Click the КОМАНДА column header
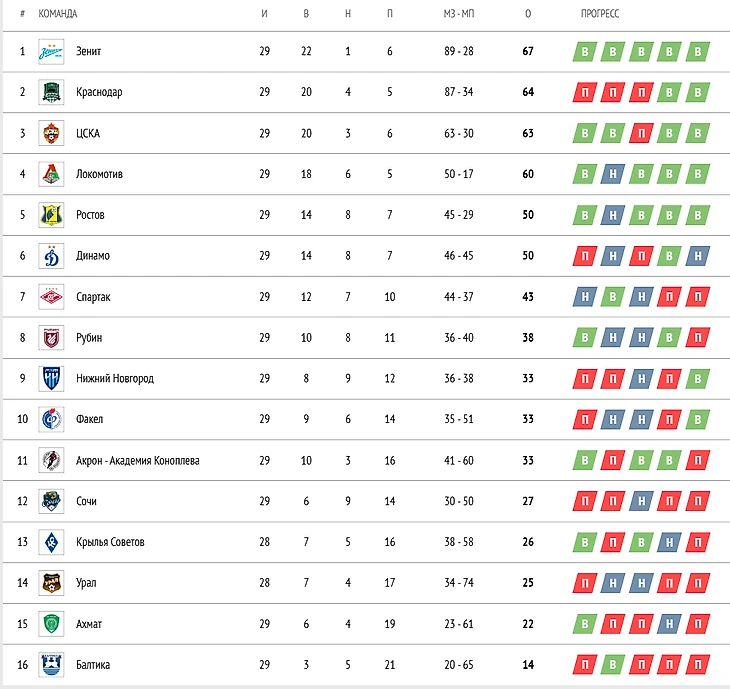The width and height of the screenshot is (730, 689). point(58,14)
